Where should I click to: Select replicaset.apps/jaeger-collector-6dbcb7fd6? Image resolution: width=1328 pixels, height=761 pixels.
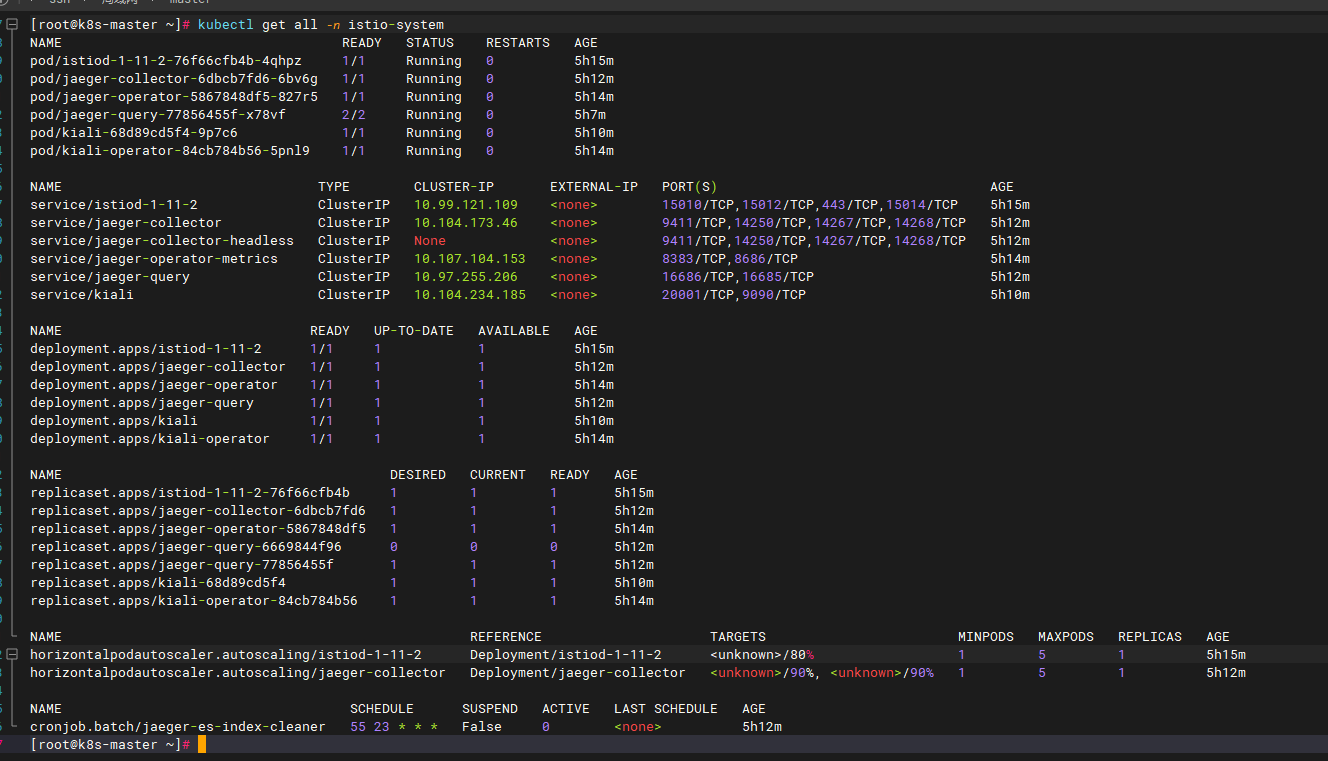click(x=198, y=510)
